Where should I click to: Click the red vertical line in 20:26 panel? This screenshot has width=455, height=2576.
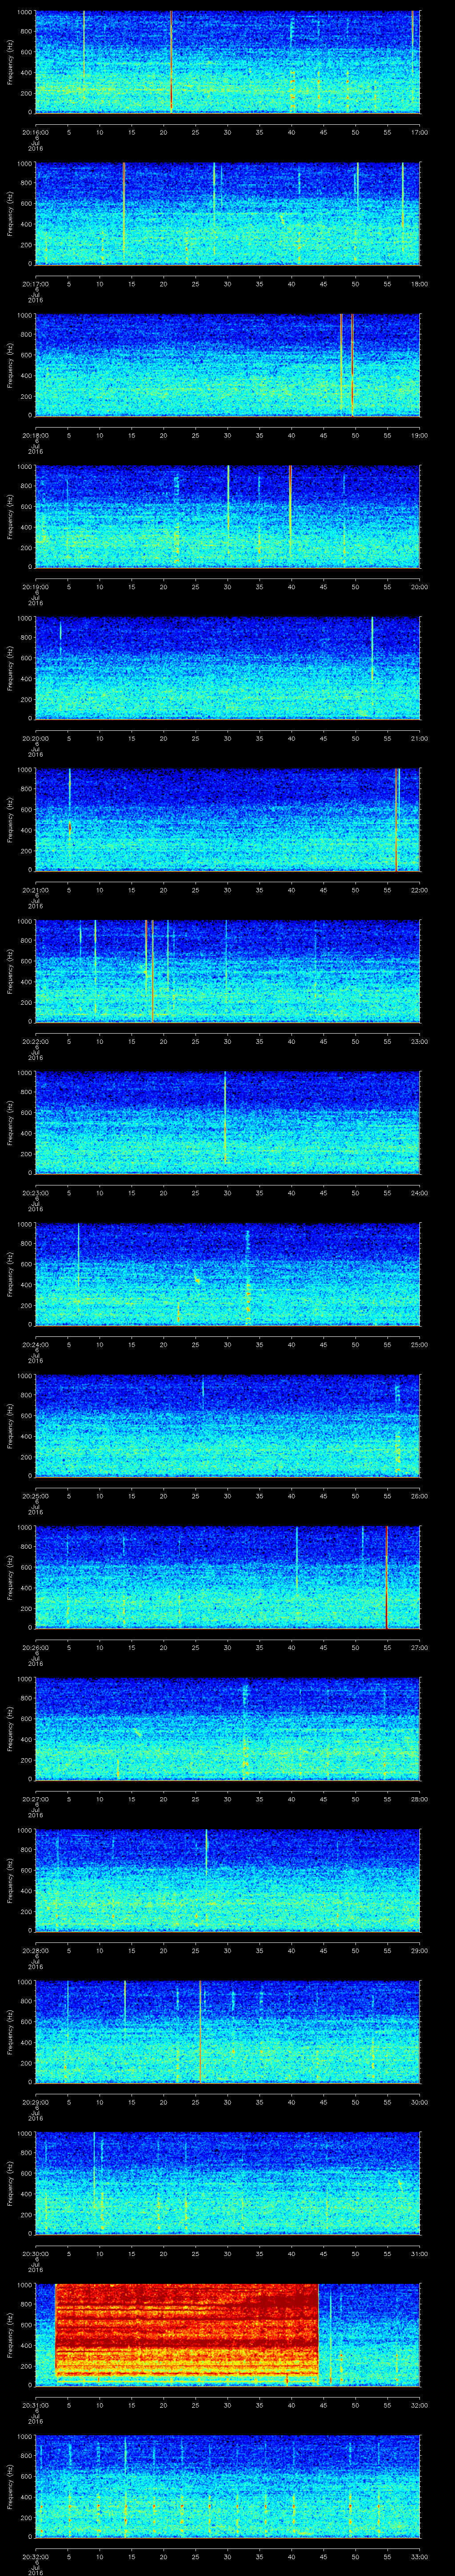pyautogui.click(x=386, y=1577)
